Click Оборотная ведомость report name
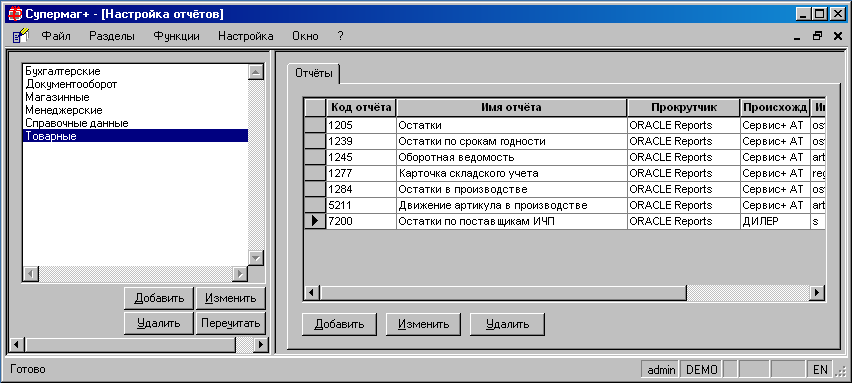Screen dimensions: 852x383 pos(512,158)
